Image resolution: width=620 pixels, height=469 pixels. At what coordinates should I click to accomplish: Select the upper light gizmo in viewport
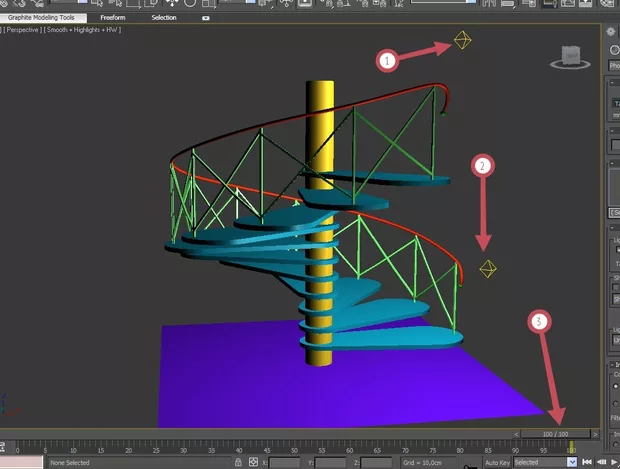[x=463, y=40]
